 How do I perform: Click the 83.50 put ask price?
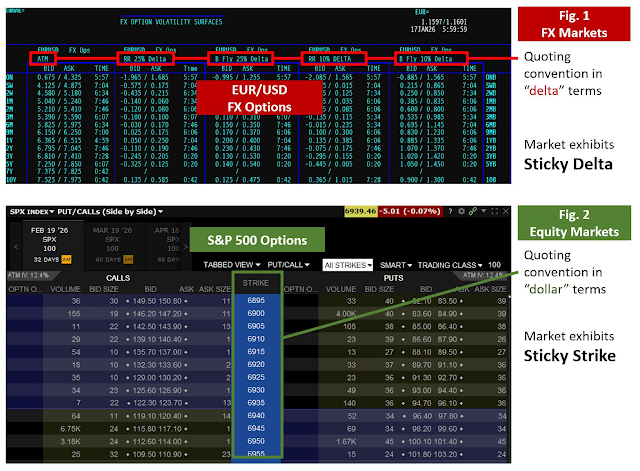[447, 301]
